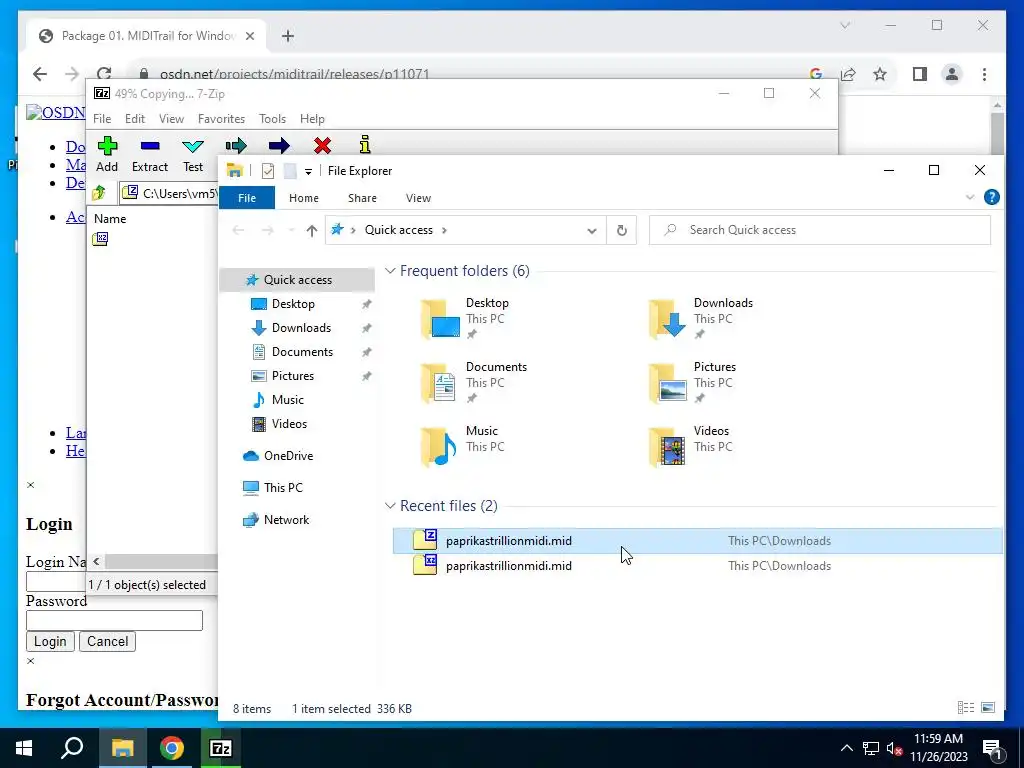
Task: Expand the File Explorer ribbon chevron
Action: click(970, 197)
